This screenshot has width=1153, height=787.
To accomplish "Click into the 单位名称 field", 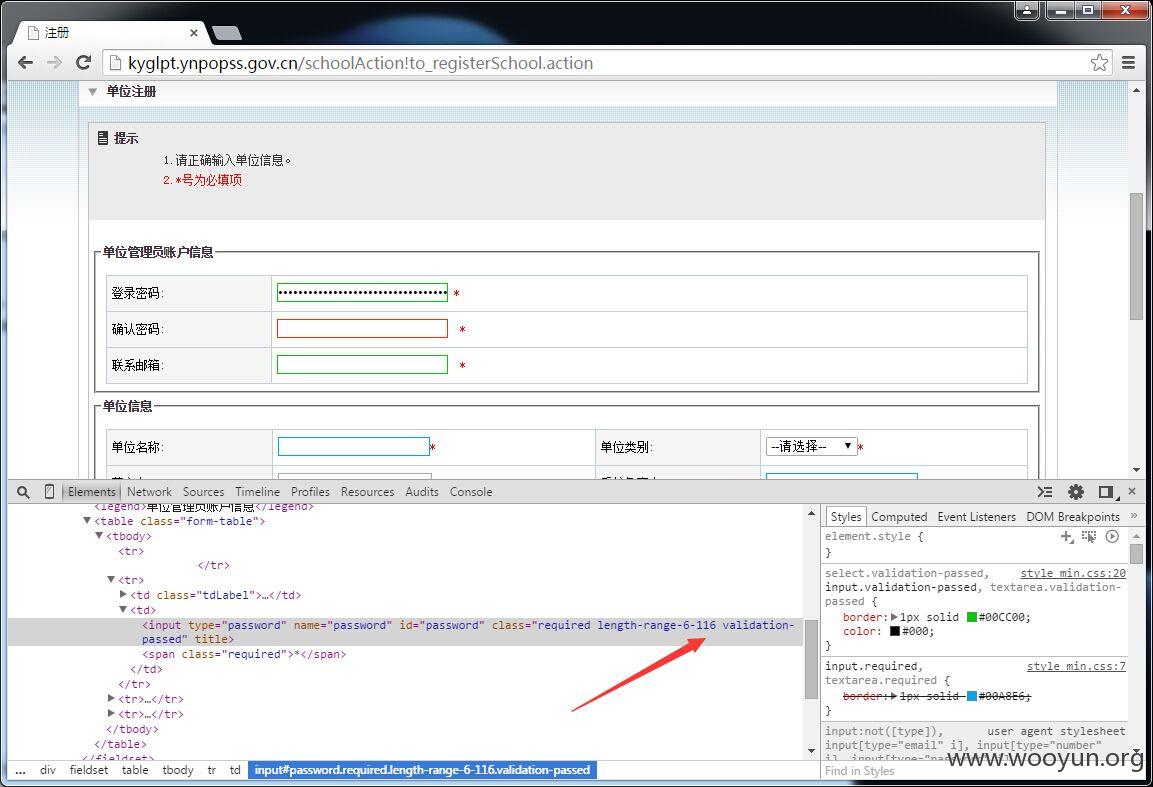I will (x=354, y=446).
